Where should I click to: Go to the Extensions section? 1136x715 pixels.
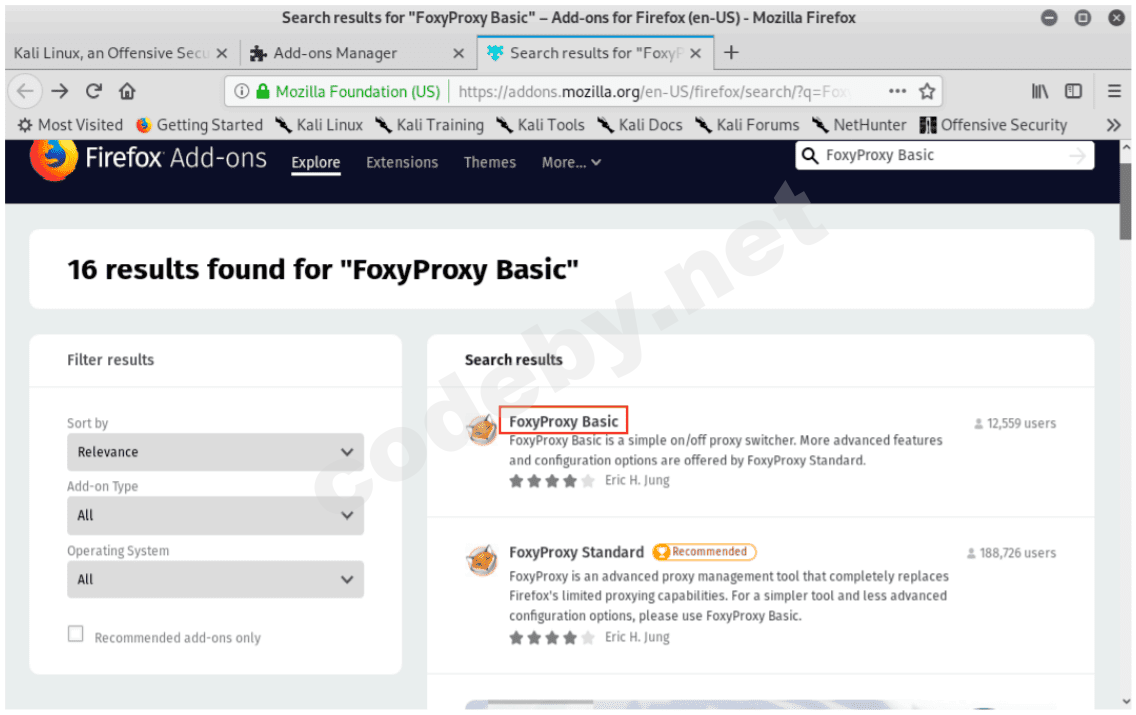coord(402,163)
